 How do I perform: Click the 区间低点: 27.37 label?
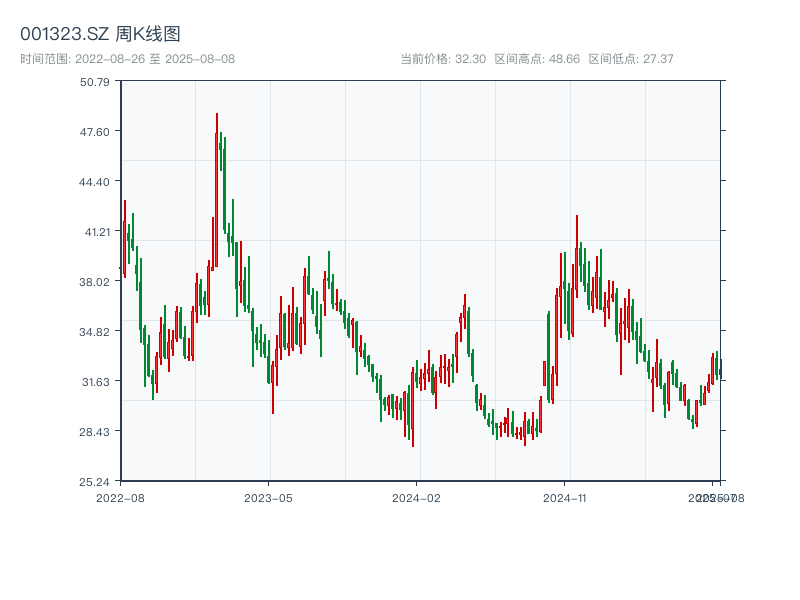pos(625,59)
